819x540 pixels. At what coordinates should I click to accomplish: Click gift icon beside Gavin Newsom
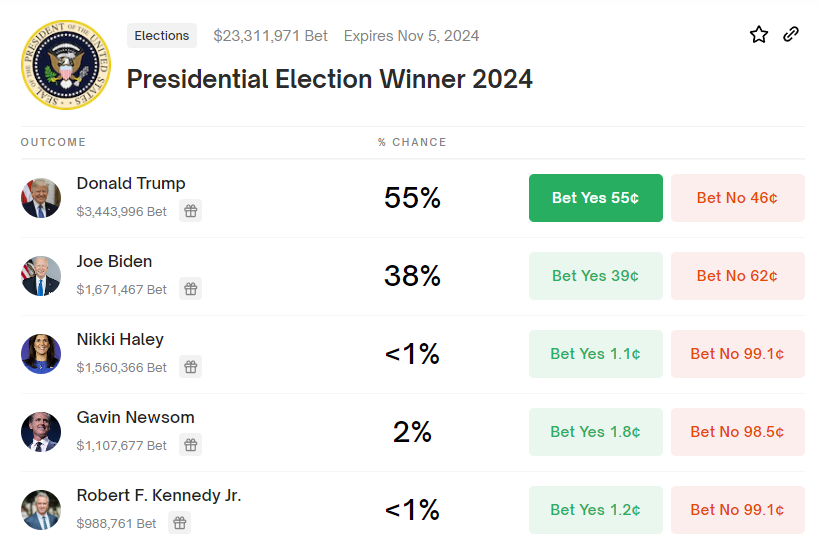(190, 445)
